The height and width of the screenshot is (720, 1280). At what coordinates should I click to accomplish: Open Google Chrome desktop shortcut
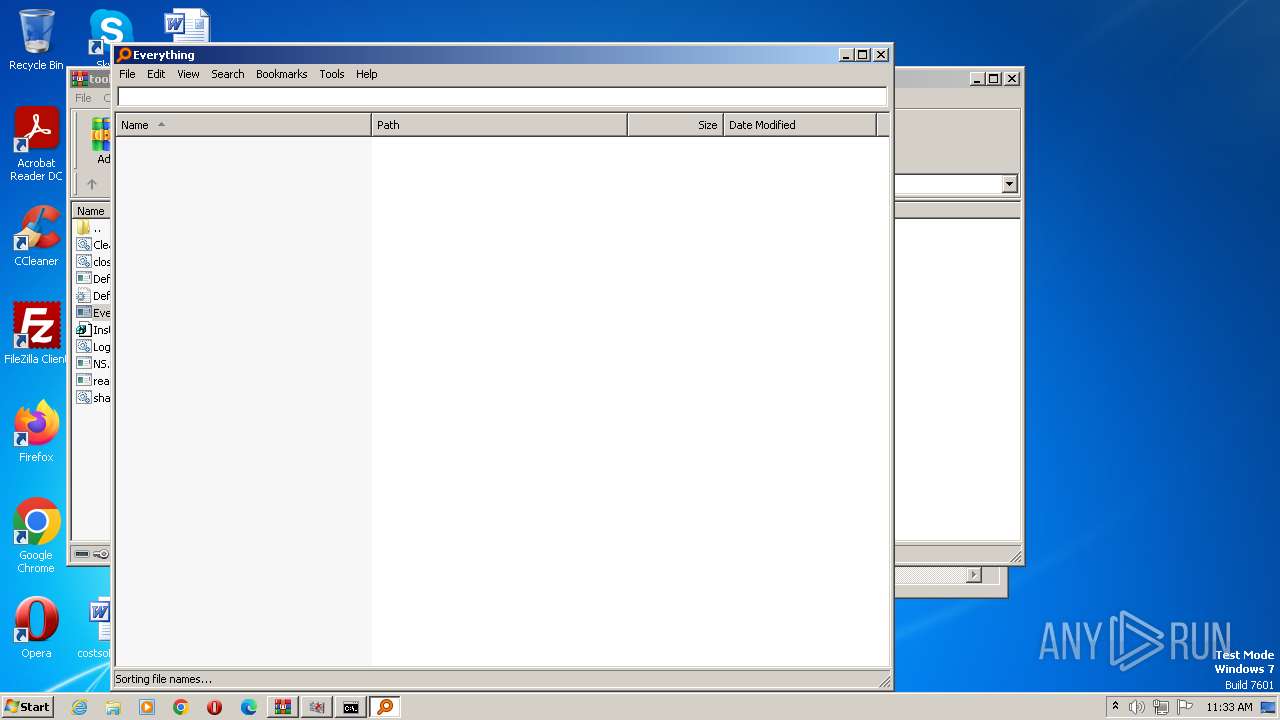tap(36, 536)
